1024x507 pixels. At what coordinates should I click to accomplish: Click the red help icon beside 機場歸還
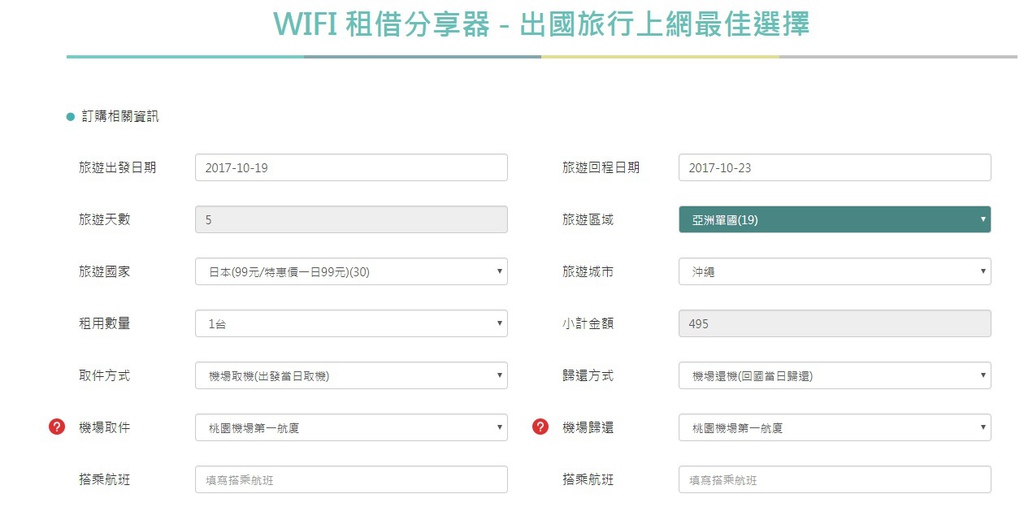pyautogui.click(x=540, y=427)
